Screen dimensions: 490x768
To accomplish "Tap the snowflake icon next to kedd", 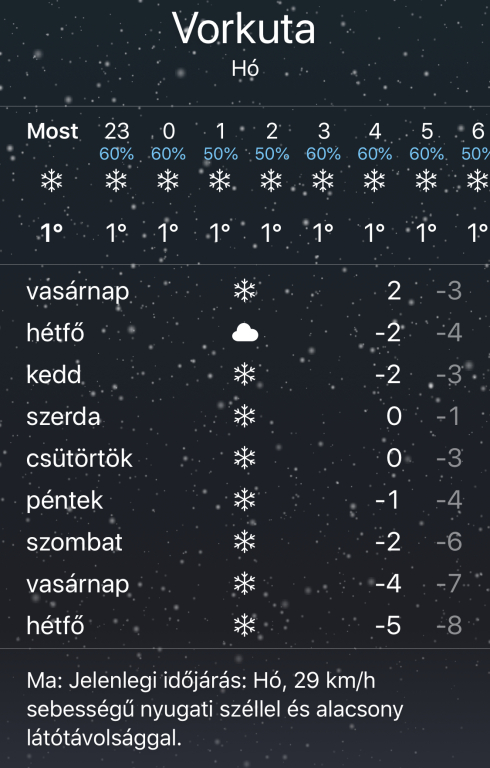I will click(245, 375).
